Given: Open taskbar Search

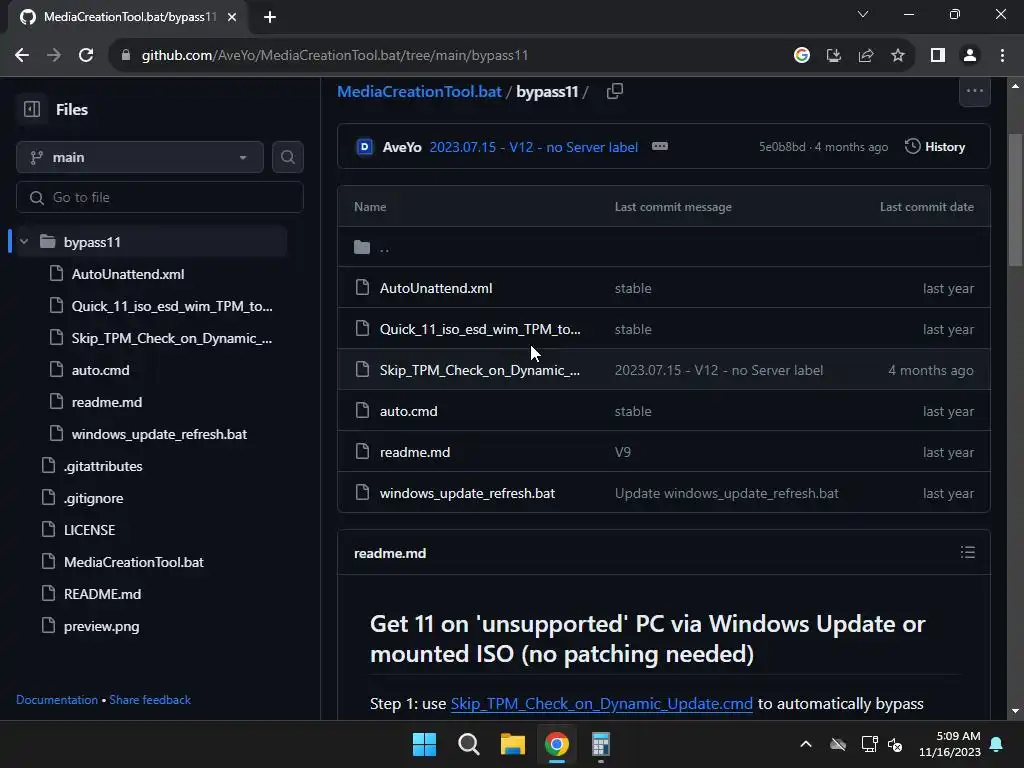Looking at the screenshot, I should 468,744.
